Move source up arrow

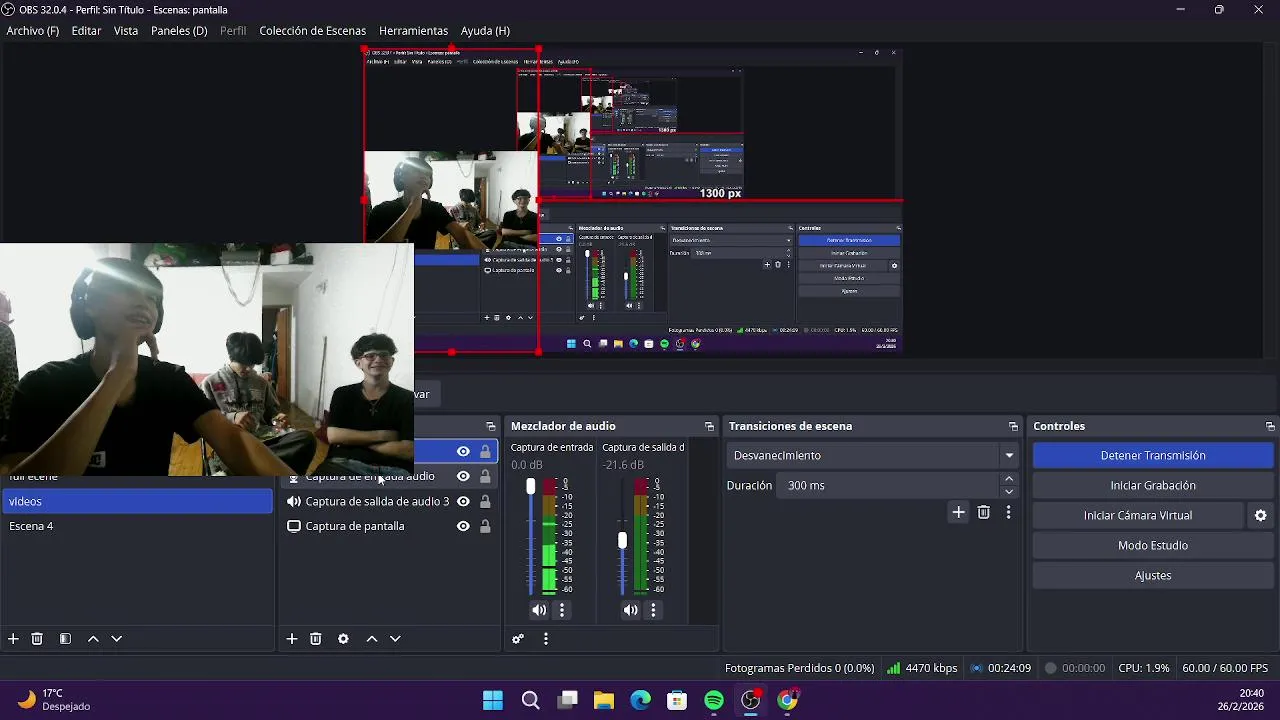tap(372, 639)
